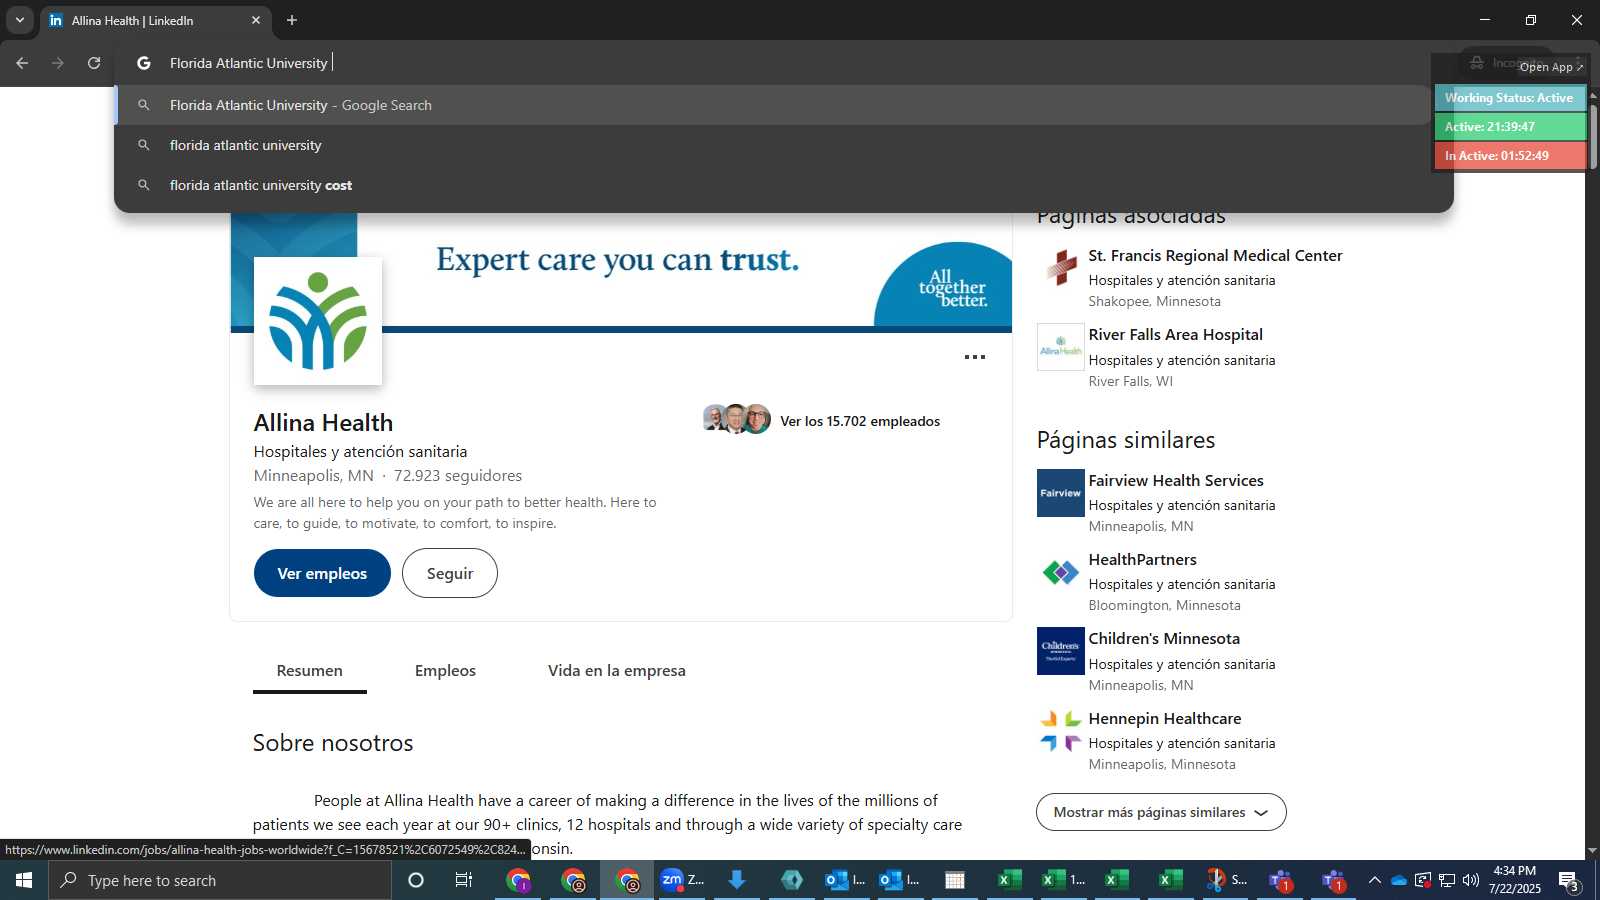Click the Seguir button
The image size is (1600, 900).
tap(450, 573)
